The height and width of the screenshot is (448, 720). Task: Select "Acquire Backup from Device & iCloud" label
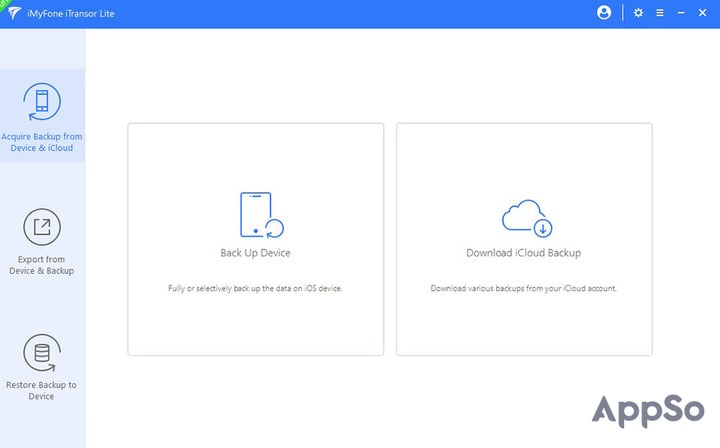pos(42,142)
